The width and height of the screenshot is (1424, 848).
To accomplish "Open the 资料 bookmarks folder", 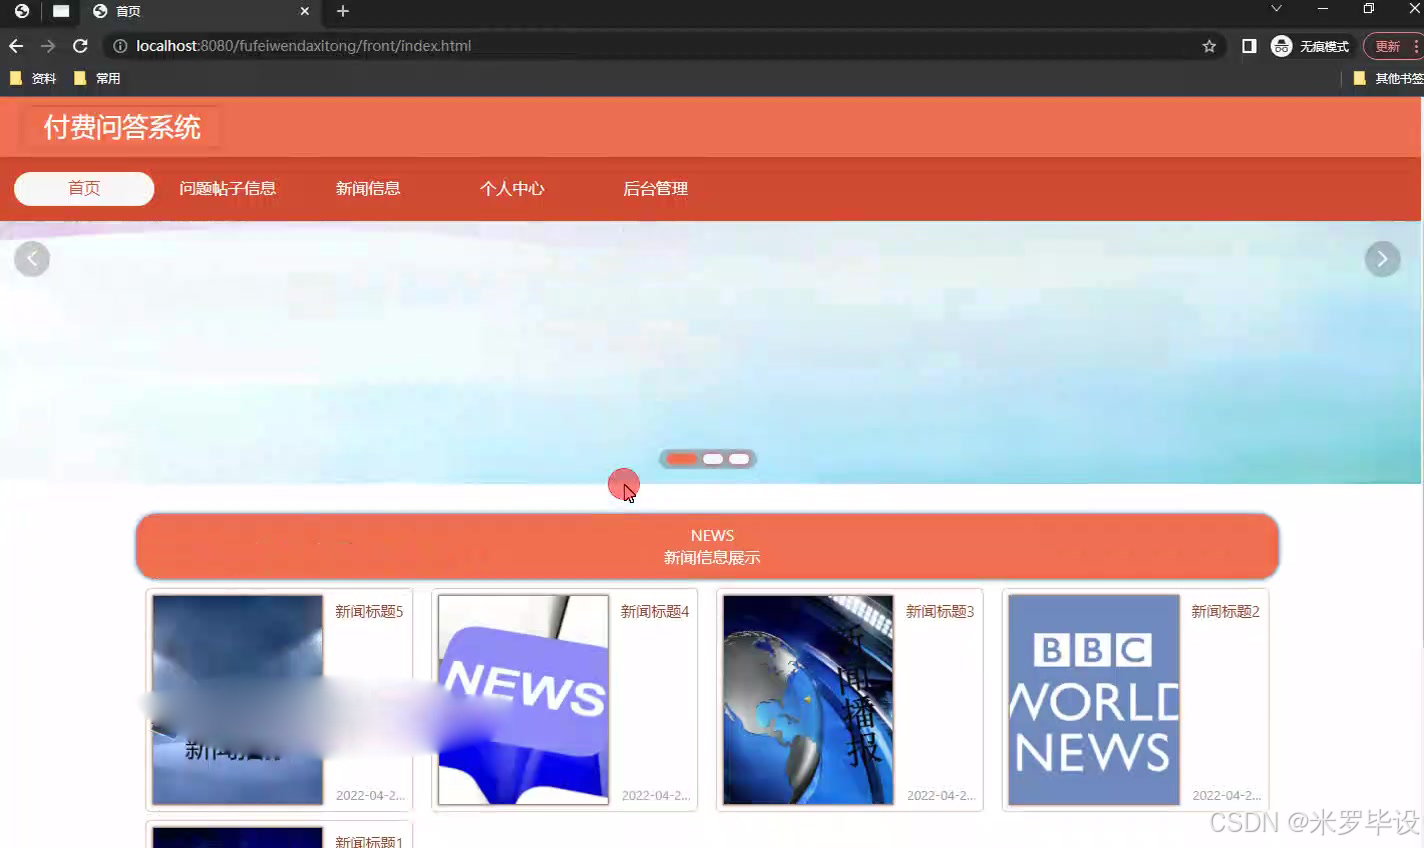I will point(33,78).
